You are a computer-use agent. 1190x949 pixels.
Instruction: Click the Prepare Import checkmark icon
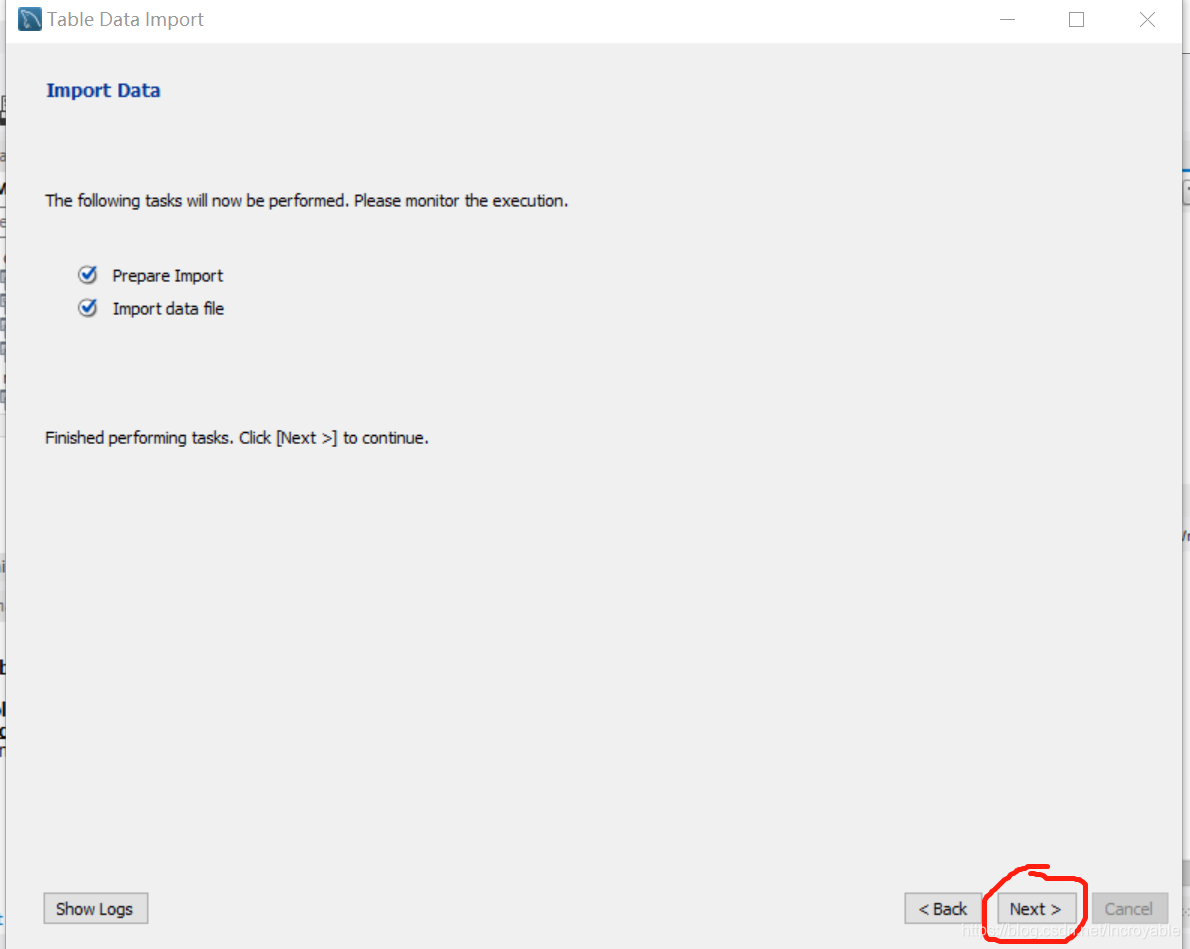[88, 275]
